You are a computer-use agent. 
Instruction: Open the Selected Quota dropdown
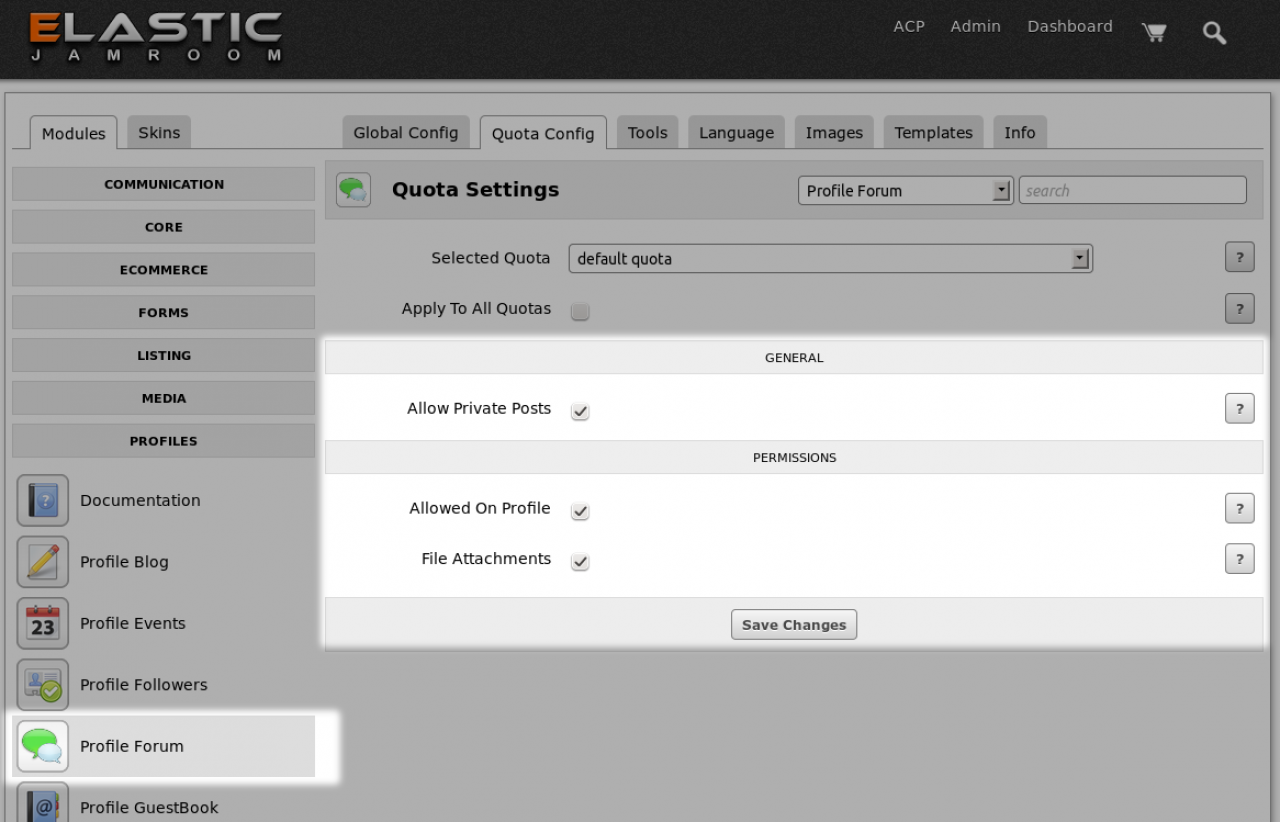pos(831,259)
